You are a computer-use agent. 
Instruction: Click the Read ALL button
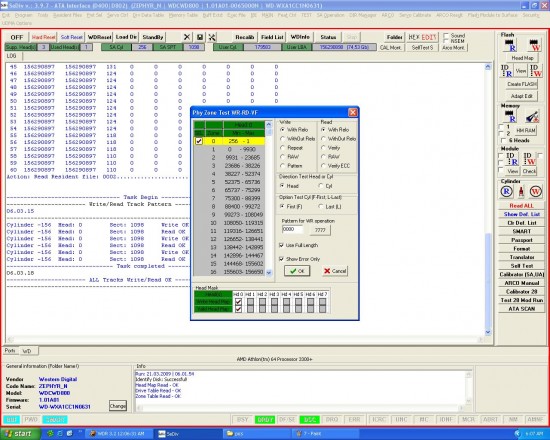tap(521, 206)
